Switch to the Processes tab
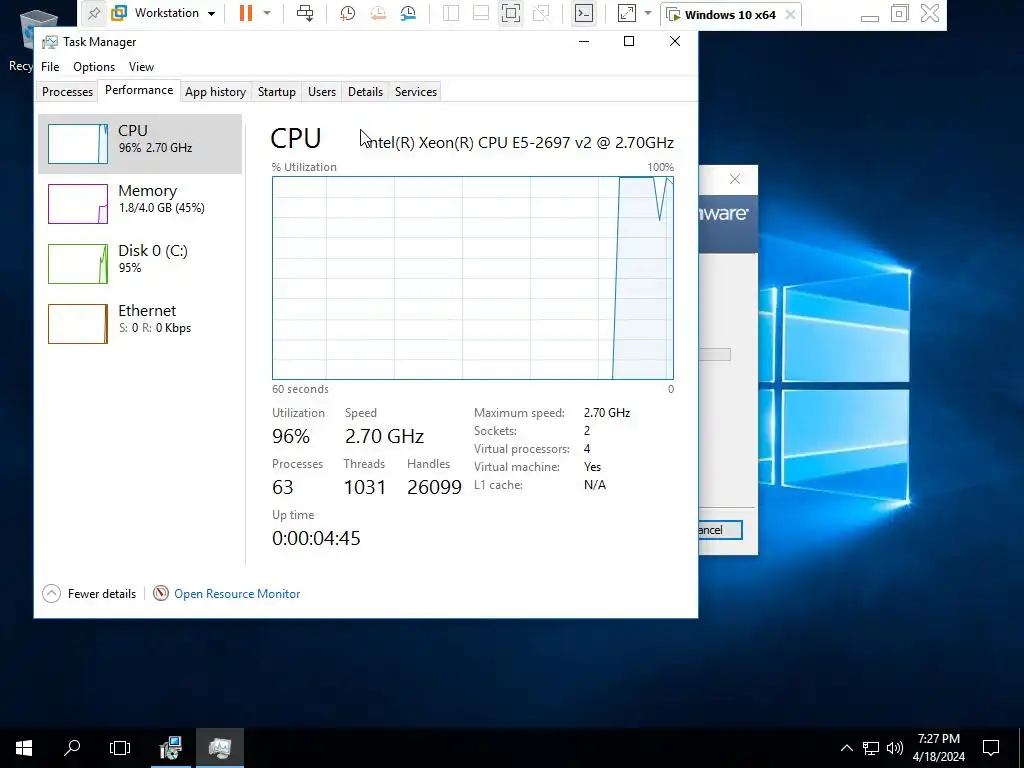This screenshot has width=1024, height=768. [x=67, y=92]
